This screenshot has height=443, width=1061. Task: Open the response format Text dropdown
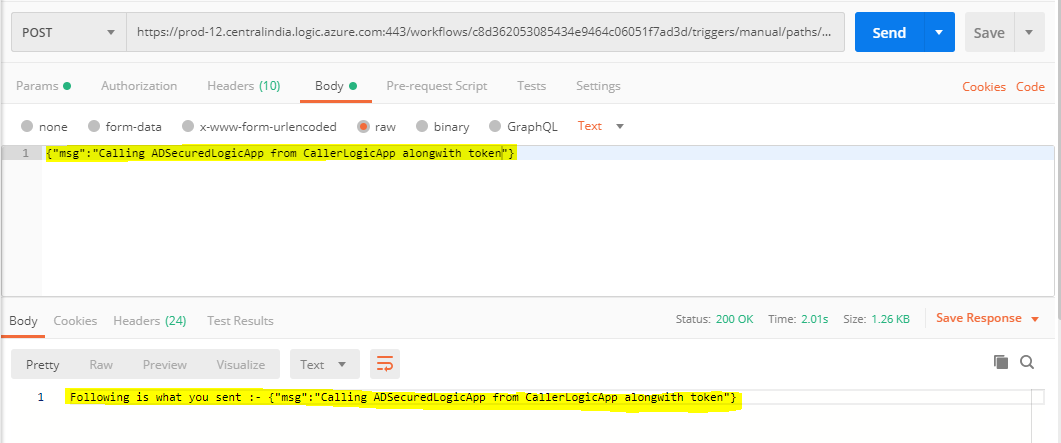click(323, 364)
